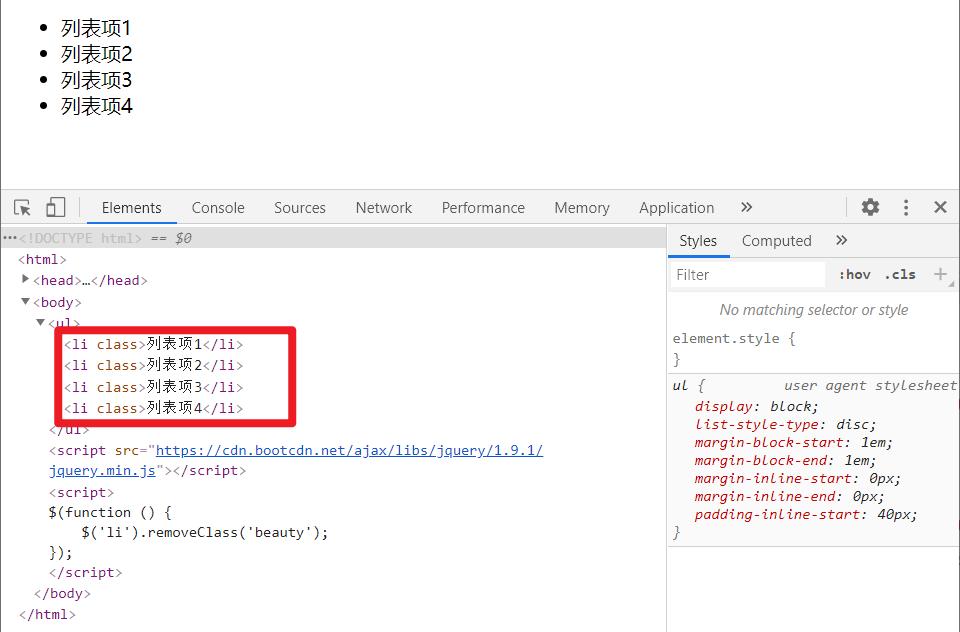
Task: Expand the head element node
Action: tap(26, 280)
